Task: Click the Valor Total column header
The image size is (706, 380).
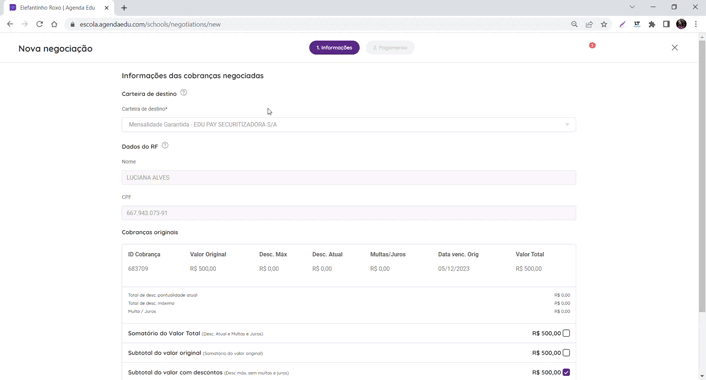Action: tap(530, 254)
